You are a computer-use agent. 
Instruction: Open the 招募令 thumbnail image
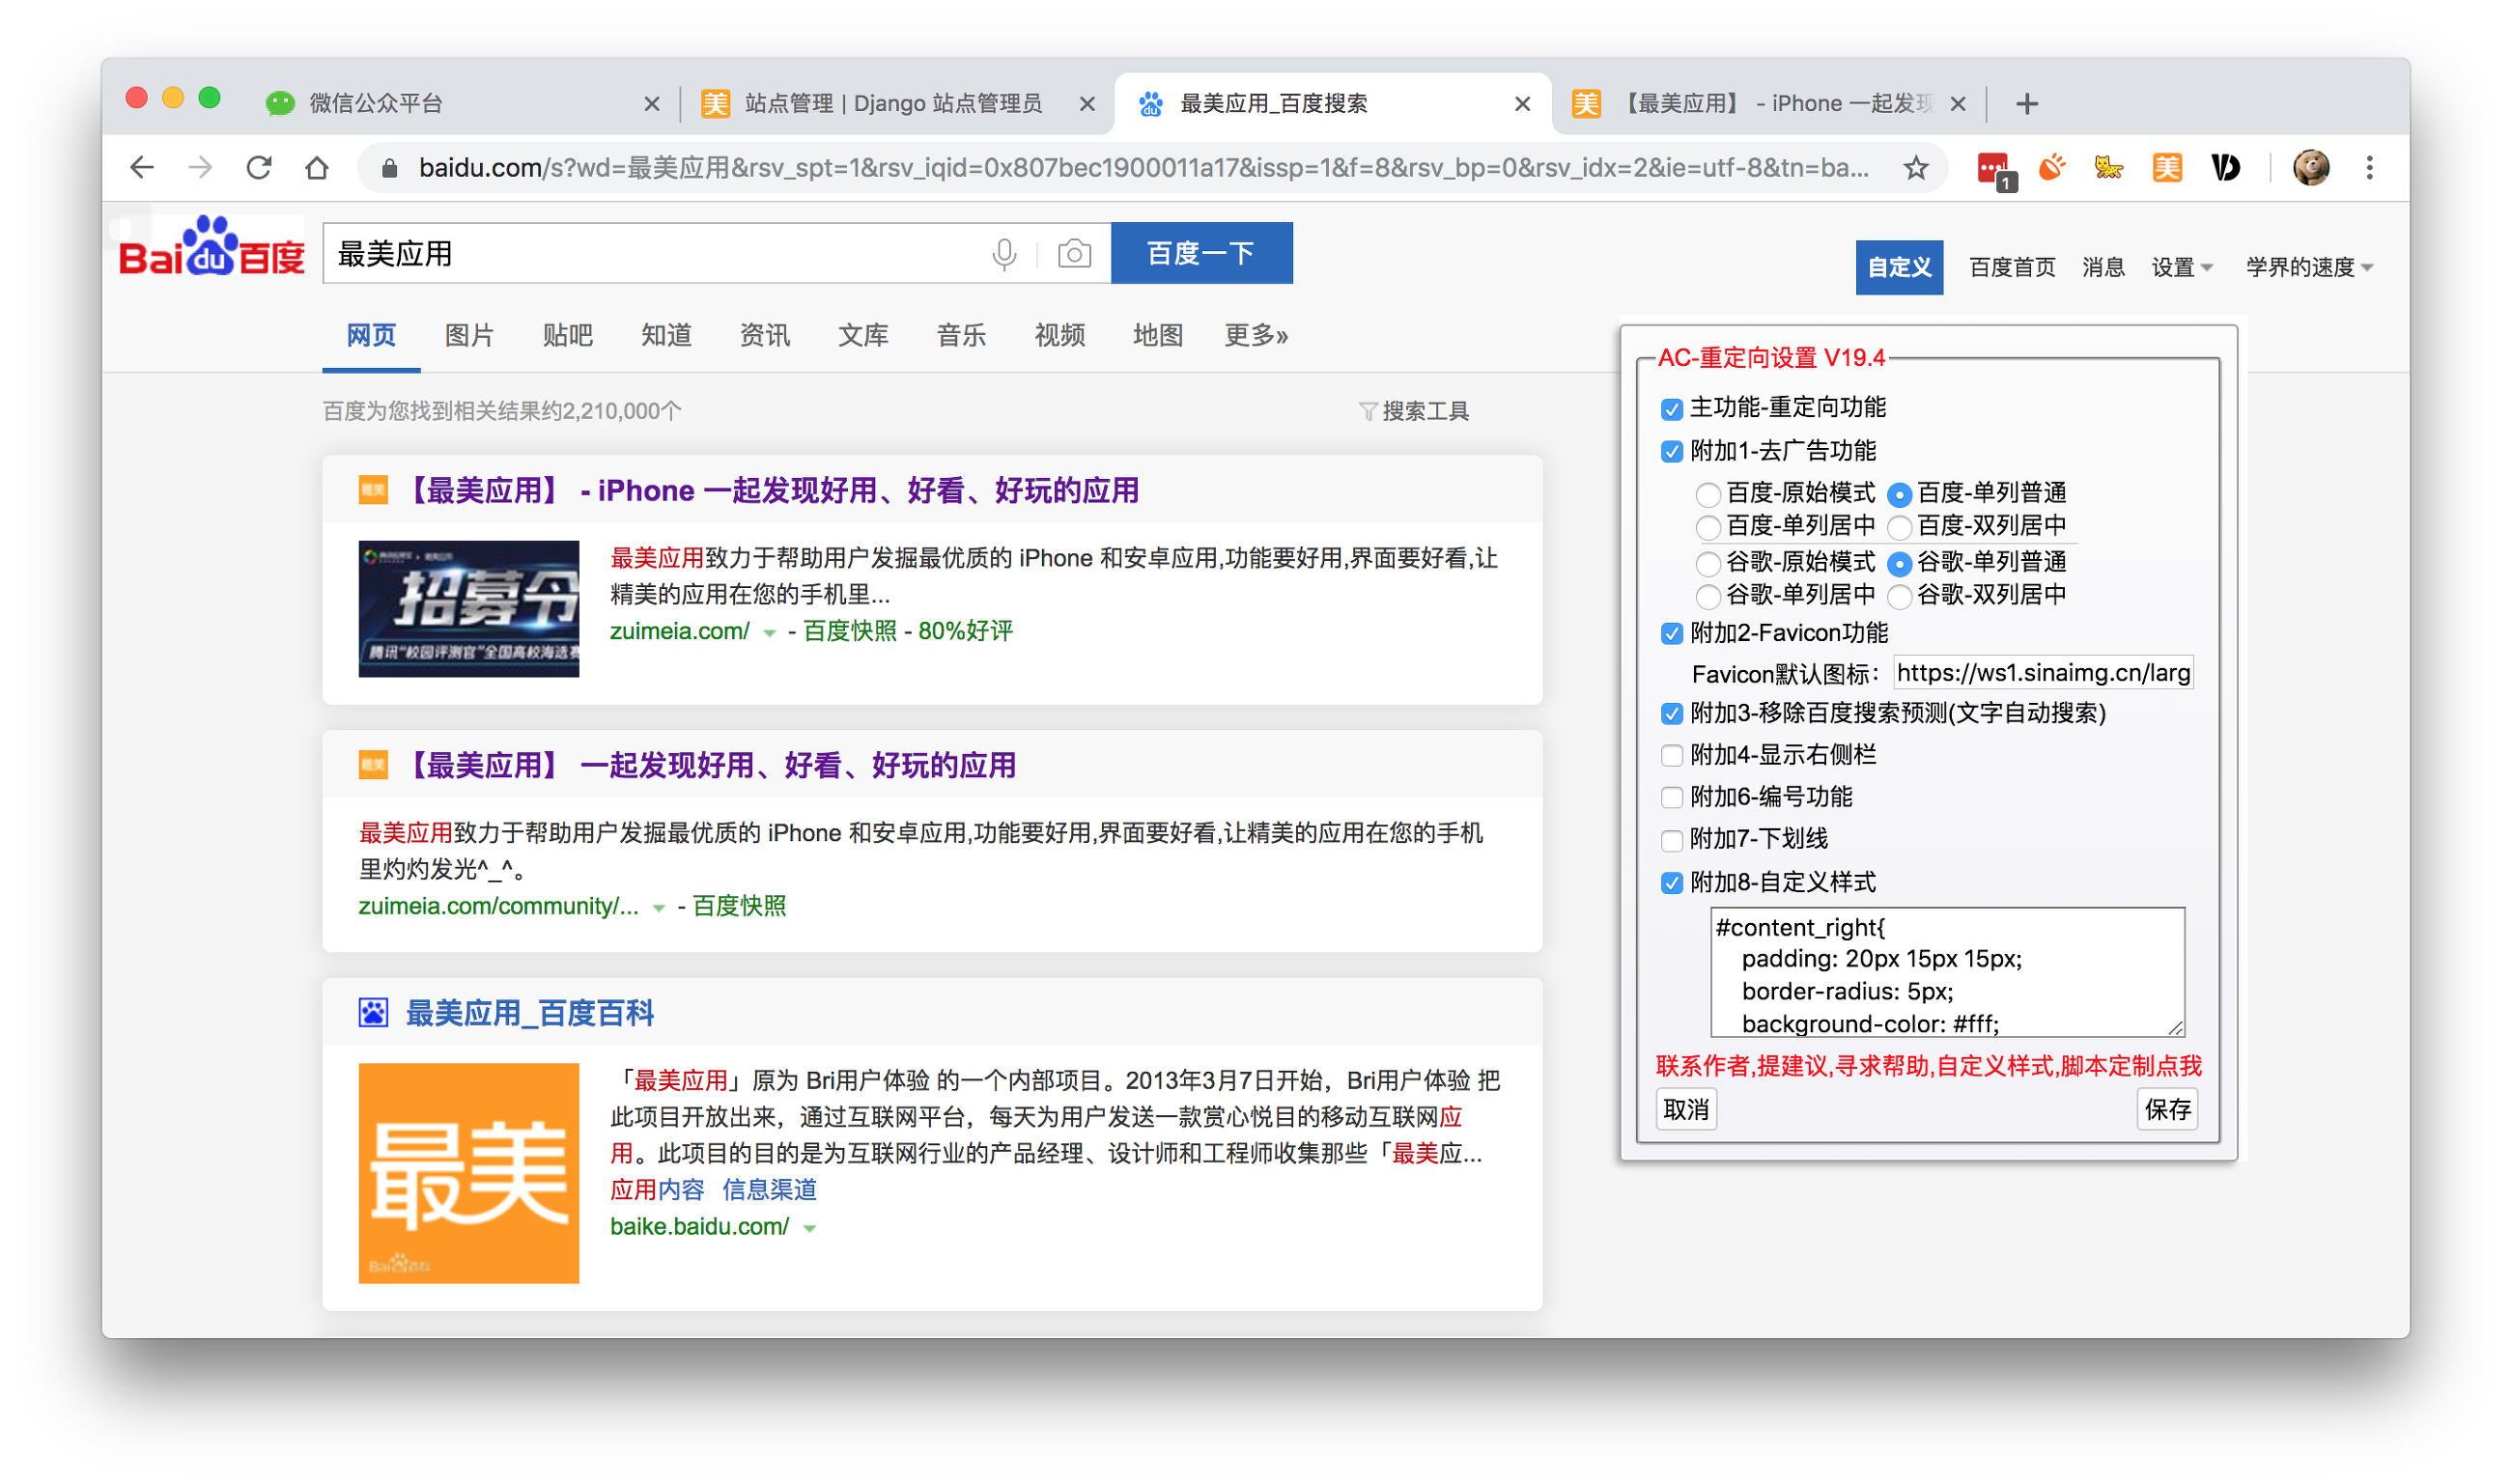click(468, 608)
